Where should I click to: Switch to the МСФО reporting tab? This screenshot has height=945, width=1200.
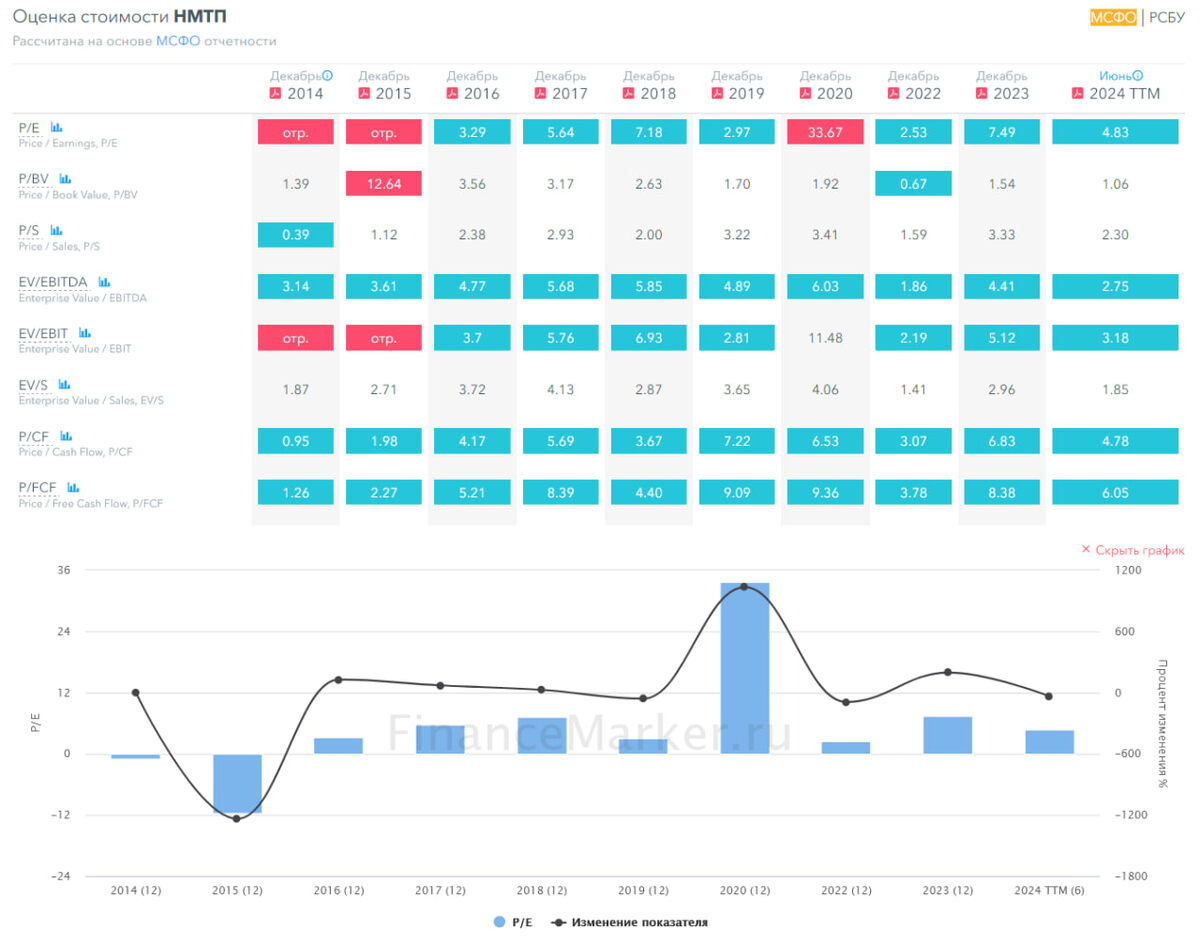point(1114,16)
